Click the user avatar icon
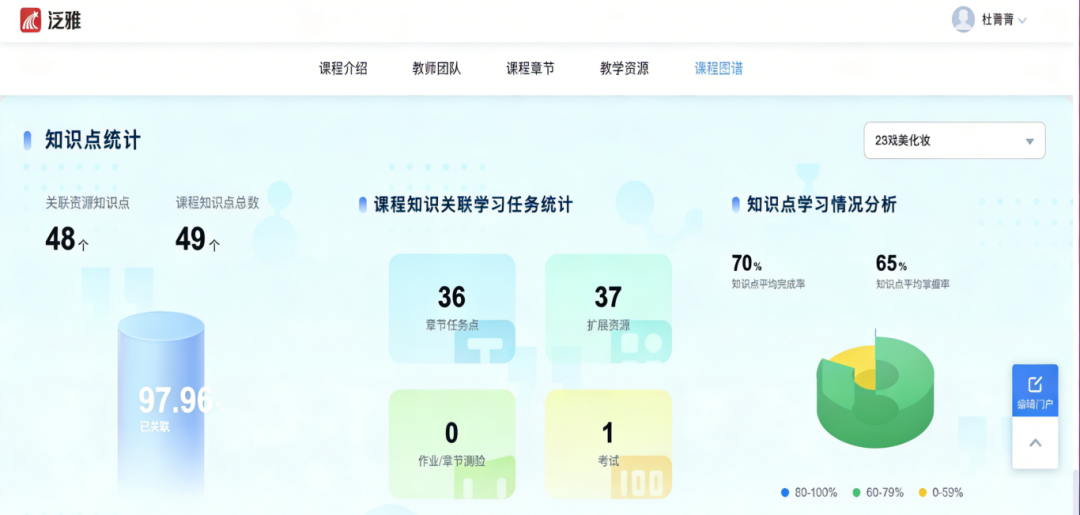 [x=963, y=19]
